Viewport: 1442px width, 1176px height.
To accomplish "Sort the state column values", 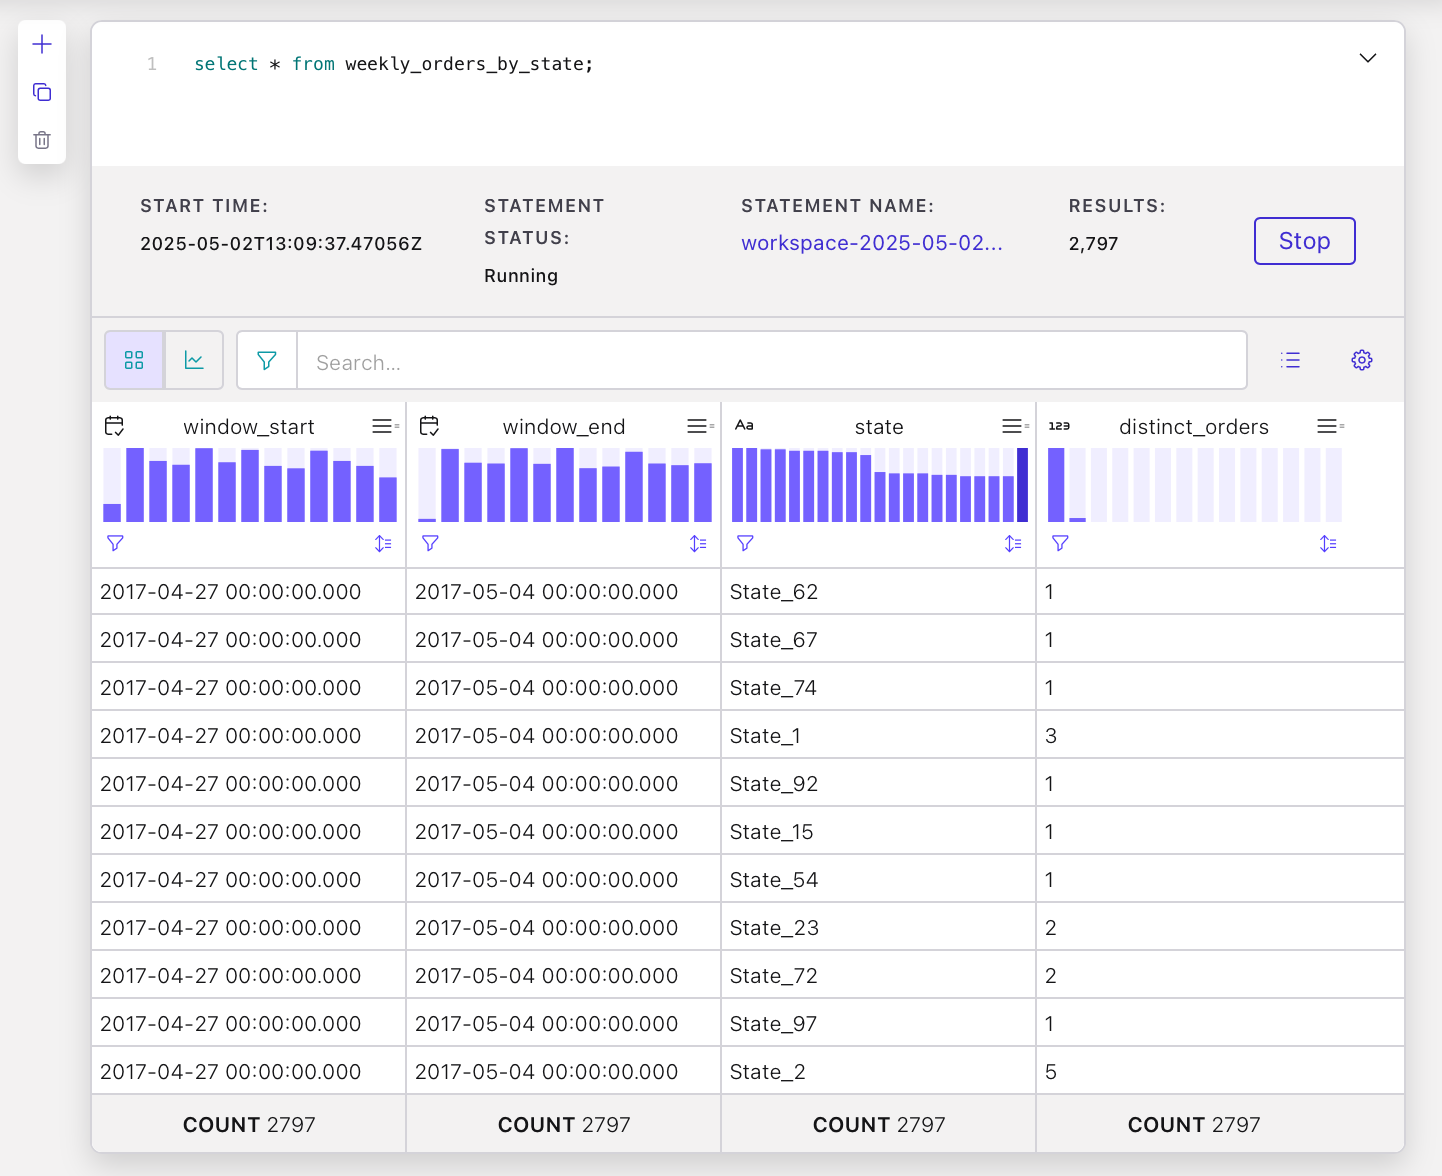I will click(1012, 543).
